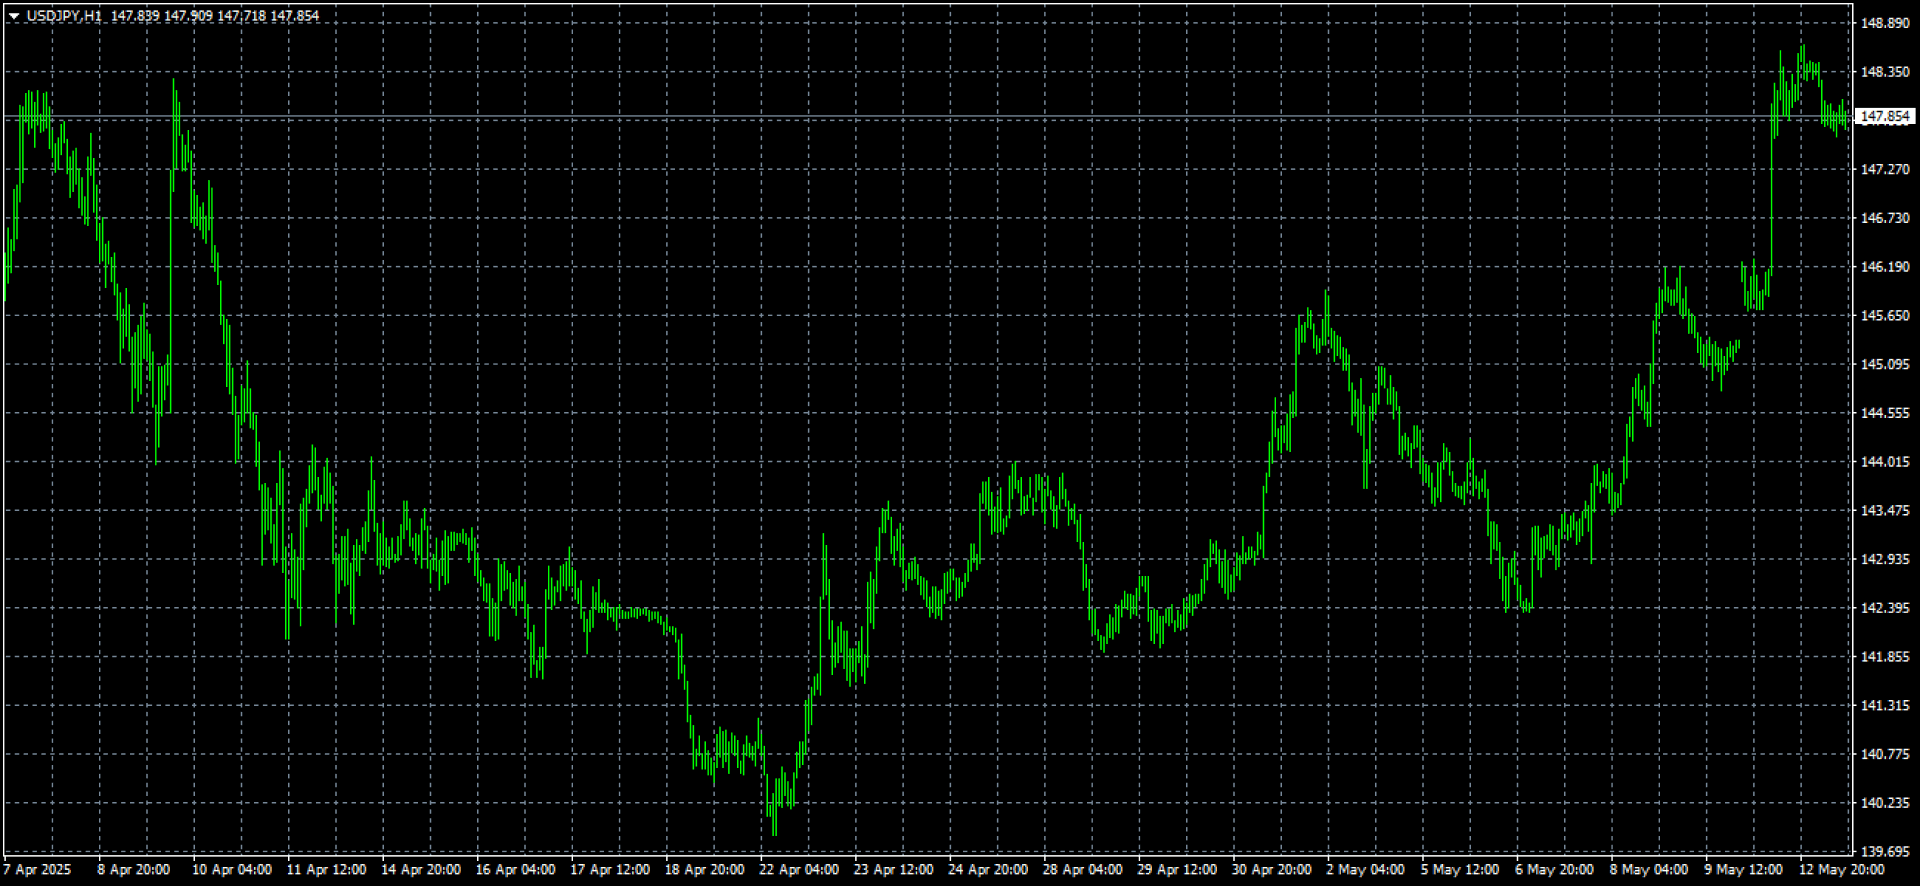
Task: Click the 8 May 04:00 time label
Action: [1648, 870]
